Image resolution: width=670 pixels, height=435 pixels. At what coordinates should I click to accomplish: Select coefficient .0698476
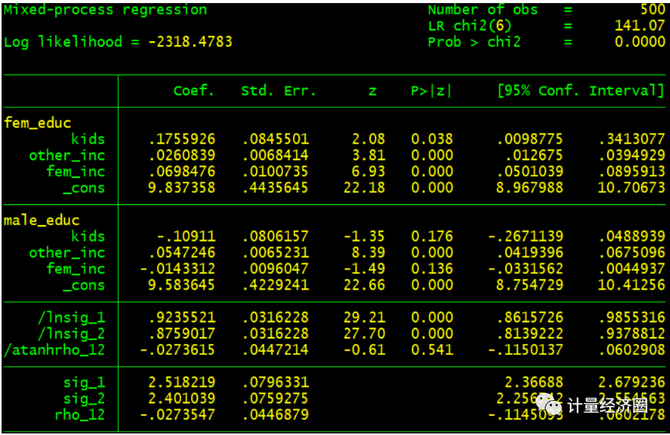(x=182, y=171)
